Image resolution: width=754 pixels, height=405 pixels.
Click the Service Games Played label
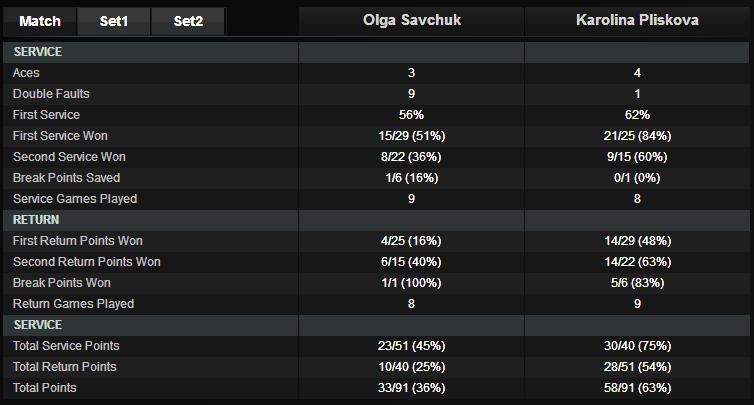point(75,199)
